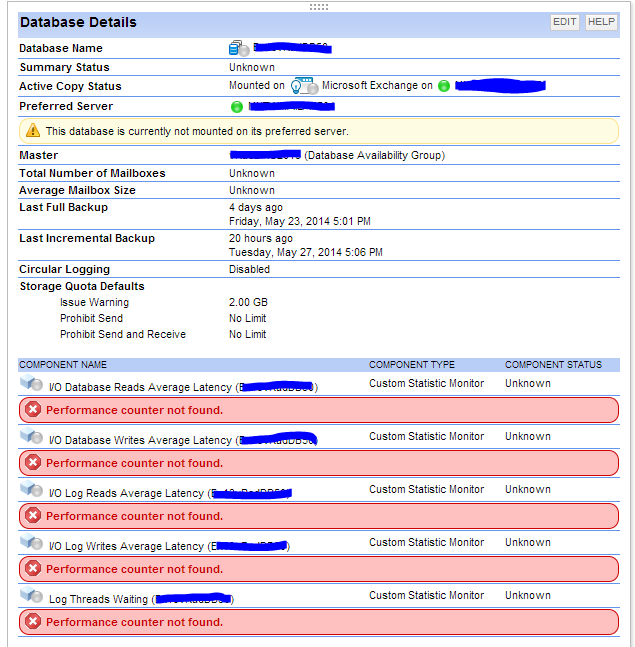Click error icon under I/O Log Writes
Viewport: 635px width, 647px height.
click(x=33, y=569)
